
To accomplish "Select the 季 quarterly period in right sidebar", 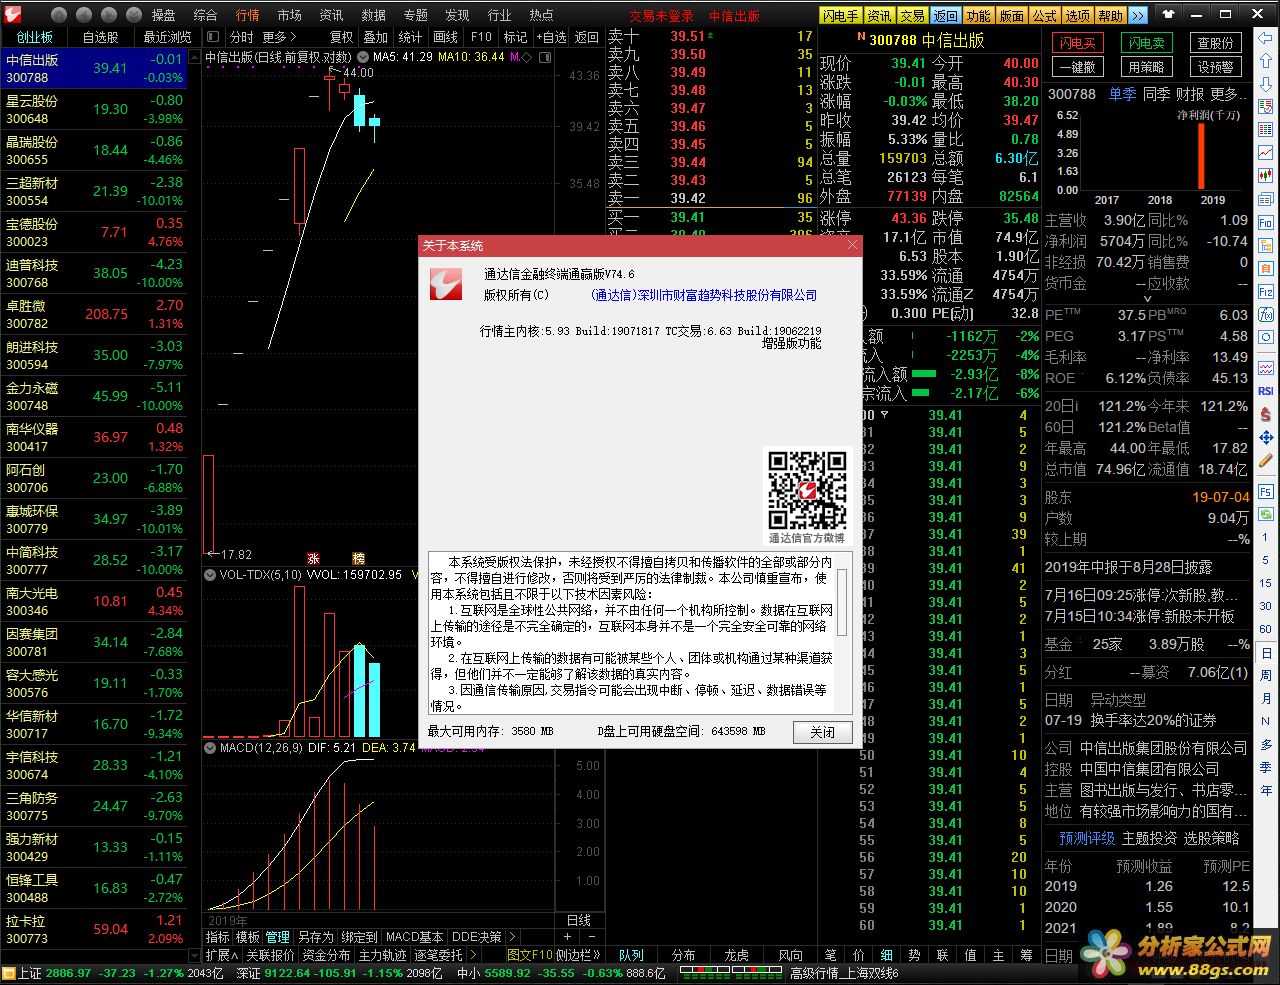I will tap(1266, 767).
